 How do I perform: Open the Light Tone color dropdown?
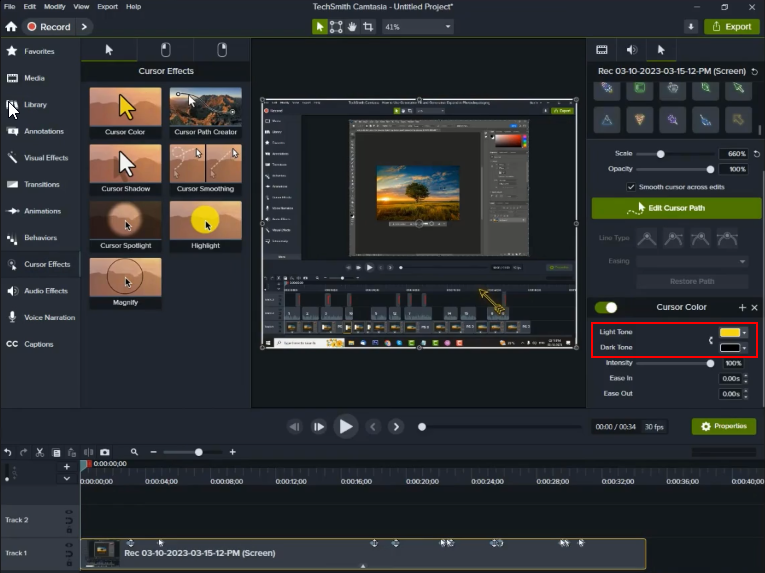click(x=745, y=332)
